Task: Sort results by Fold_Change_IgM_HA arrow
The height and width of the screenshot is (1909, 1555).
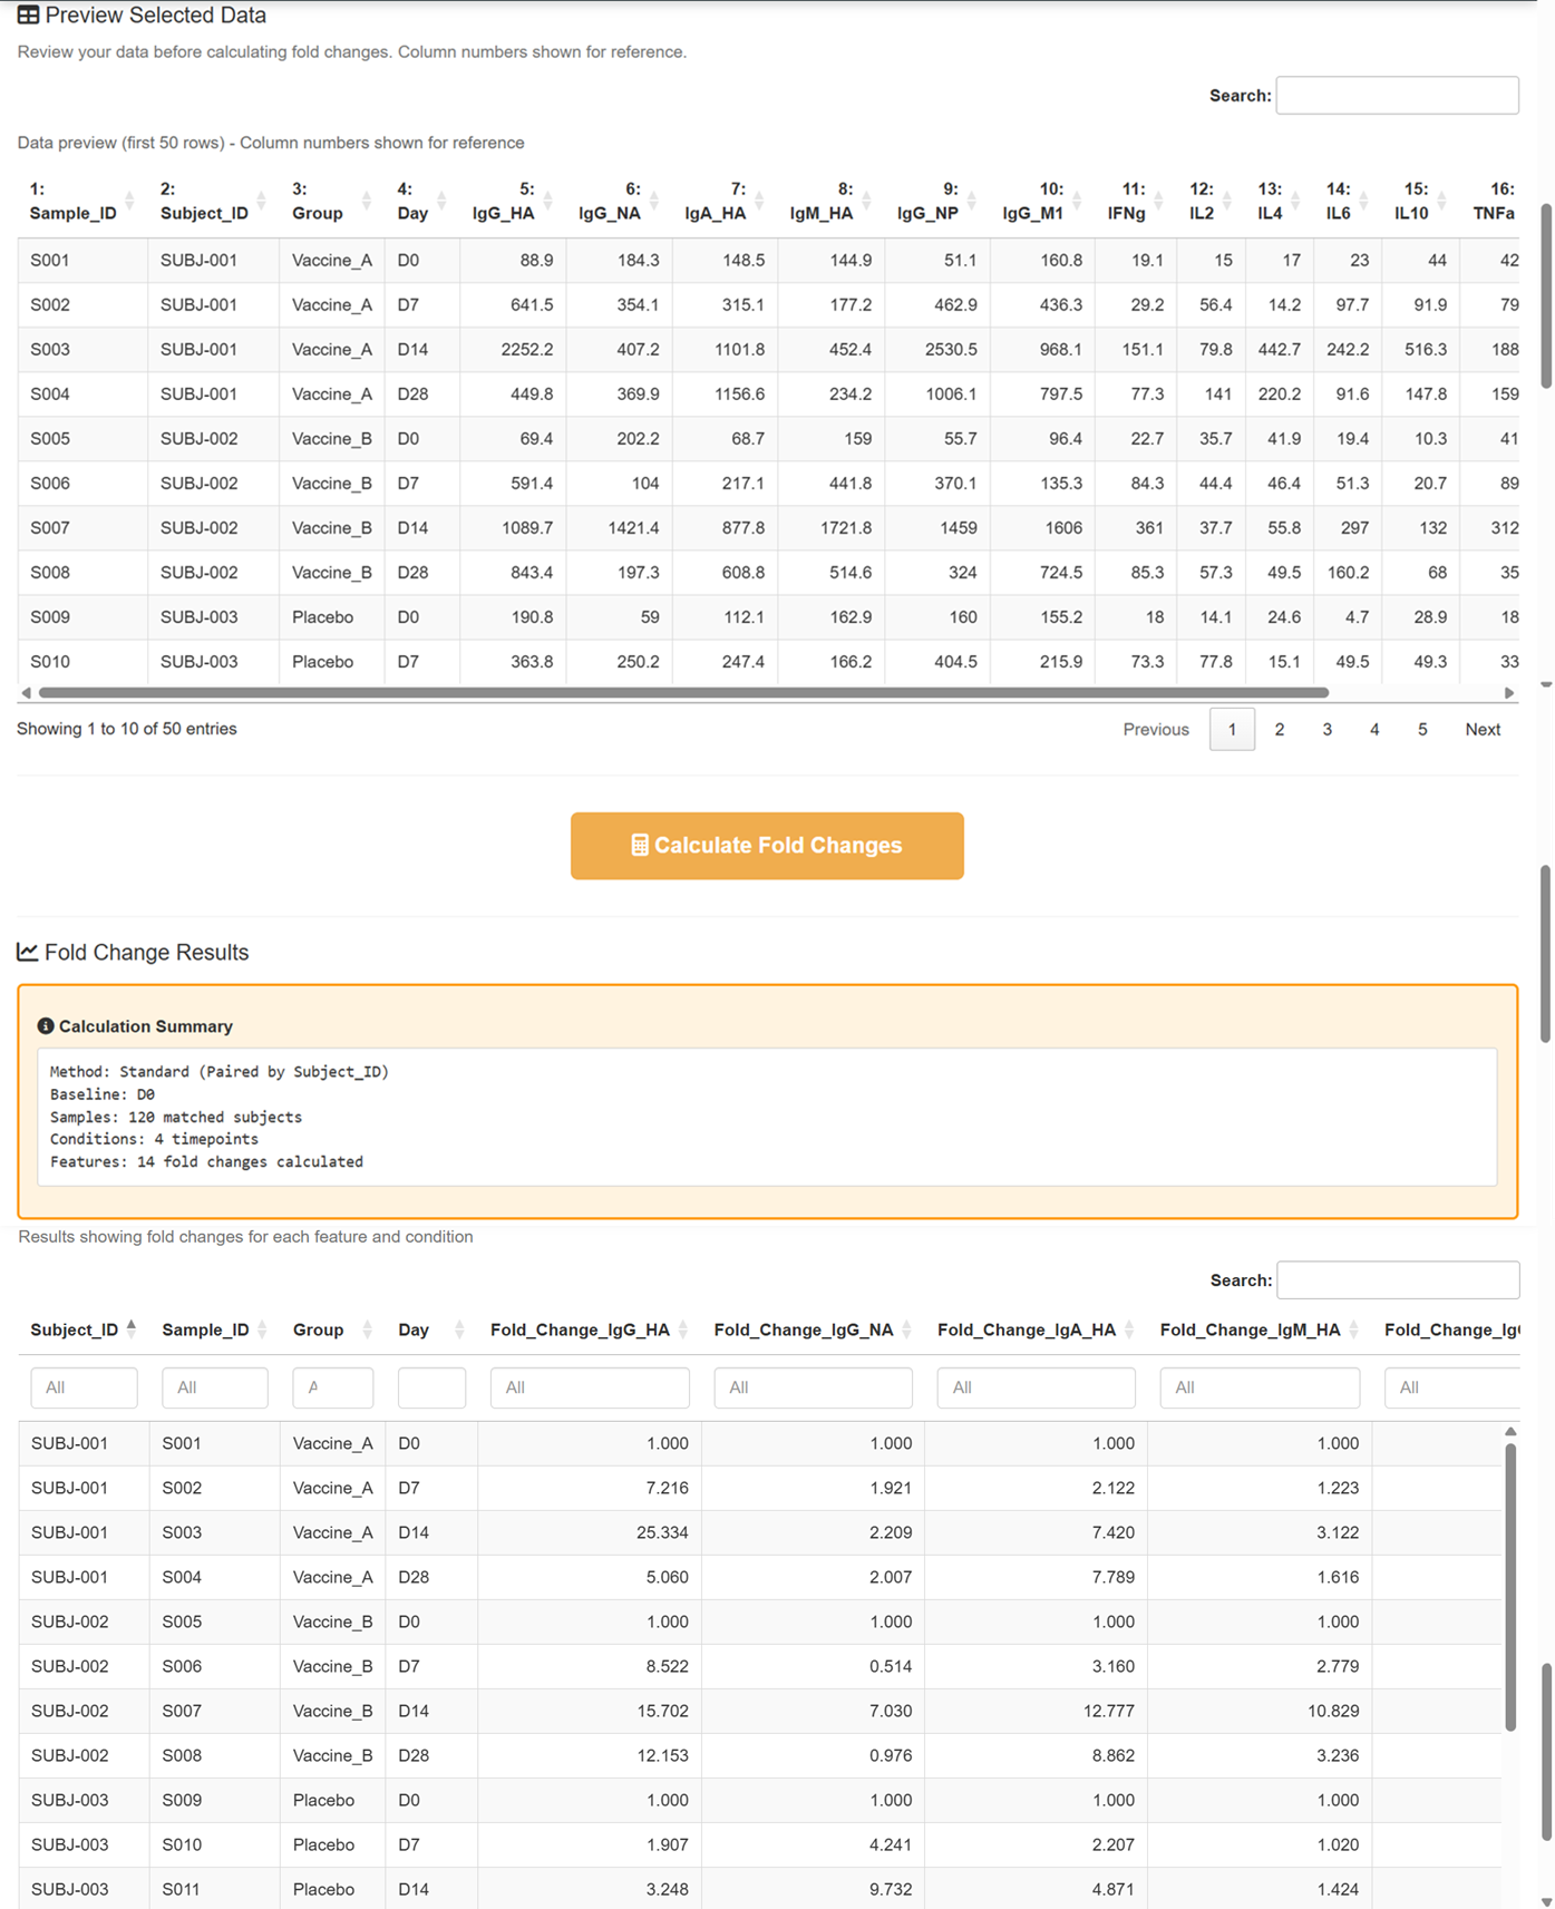Action: (x=1353, y=1329)
